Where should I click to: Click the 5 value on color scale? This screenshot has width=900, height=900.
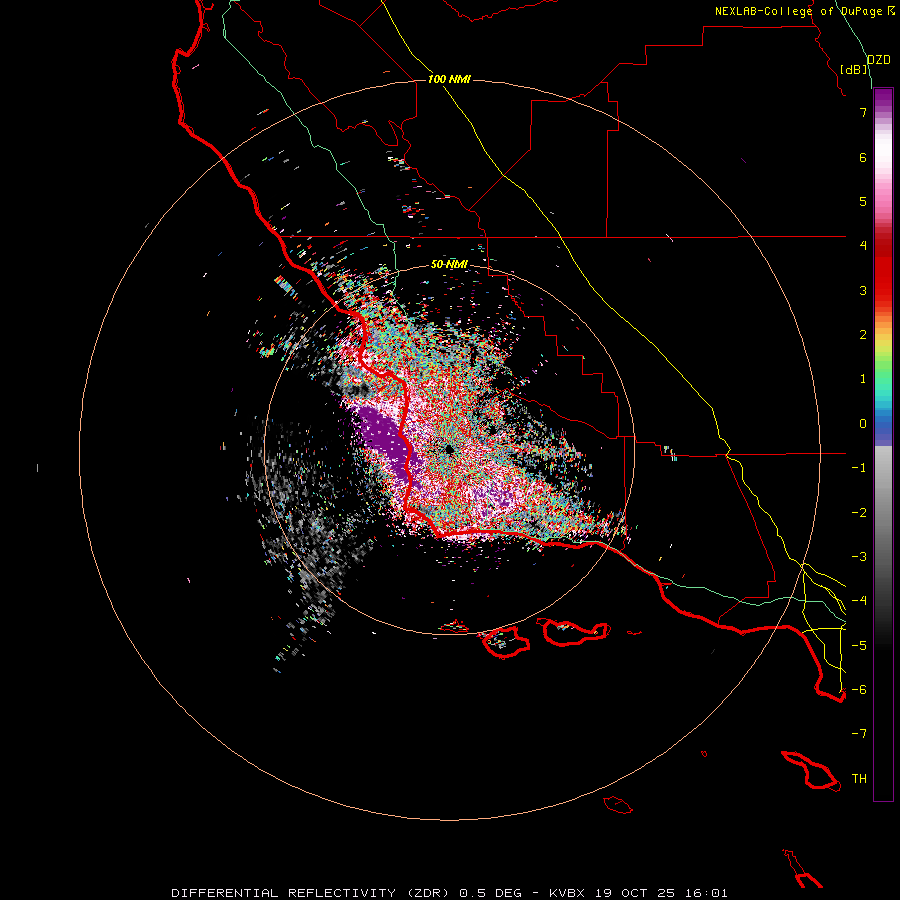pos(863,201)
